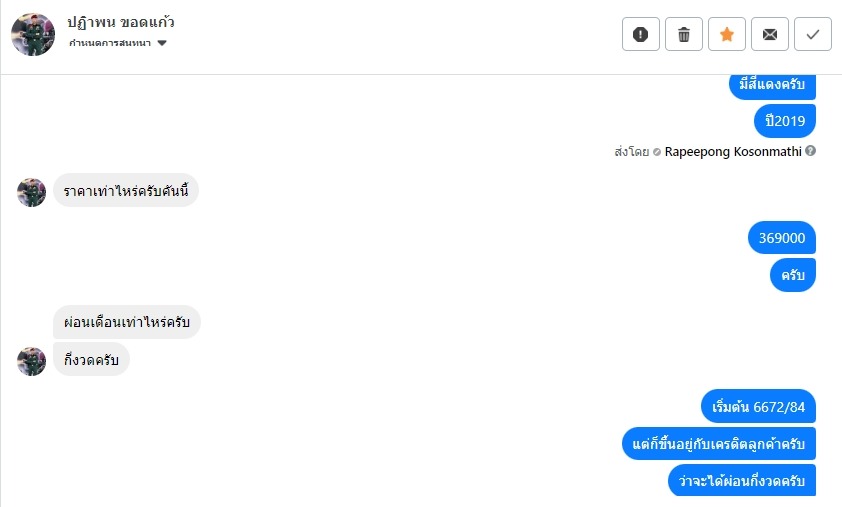The width and height of the screenshot is (842, 507).
Task: Click the orange star follow-up icon
Action: click(727, 35)
